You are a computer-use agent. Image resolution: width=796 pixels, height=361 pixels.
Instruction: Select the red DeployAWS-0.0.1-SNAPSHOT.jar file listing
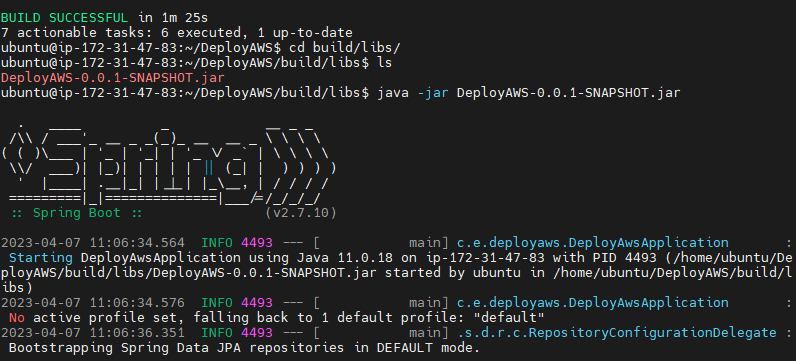(113, 78)
